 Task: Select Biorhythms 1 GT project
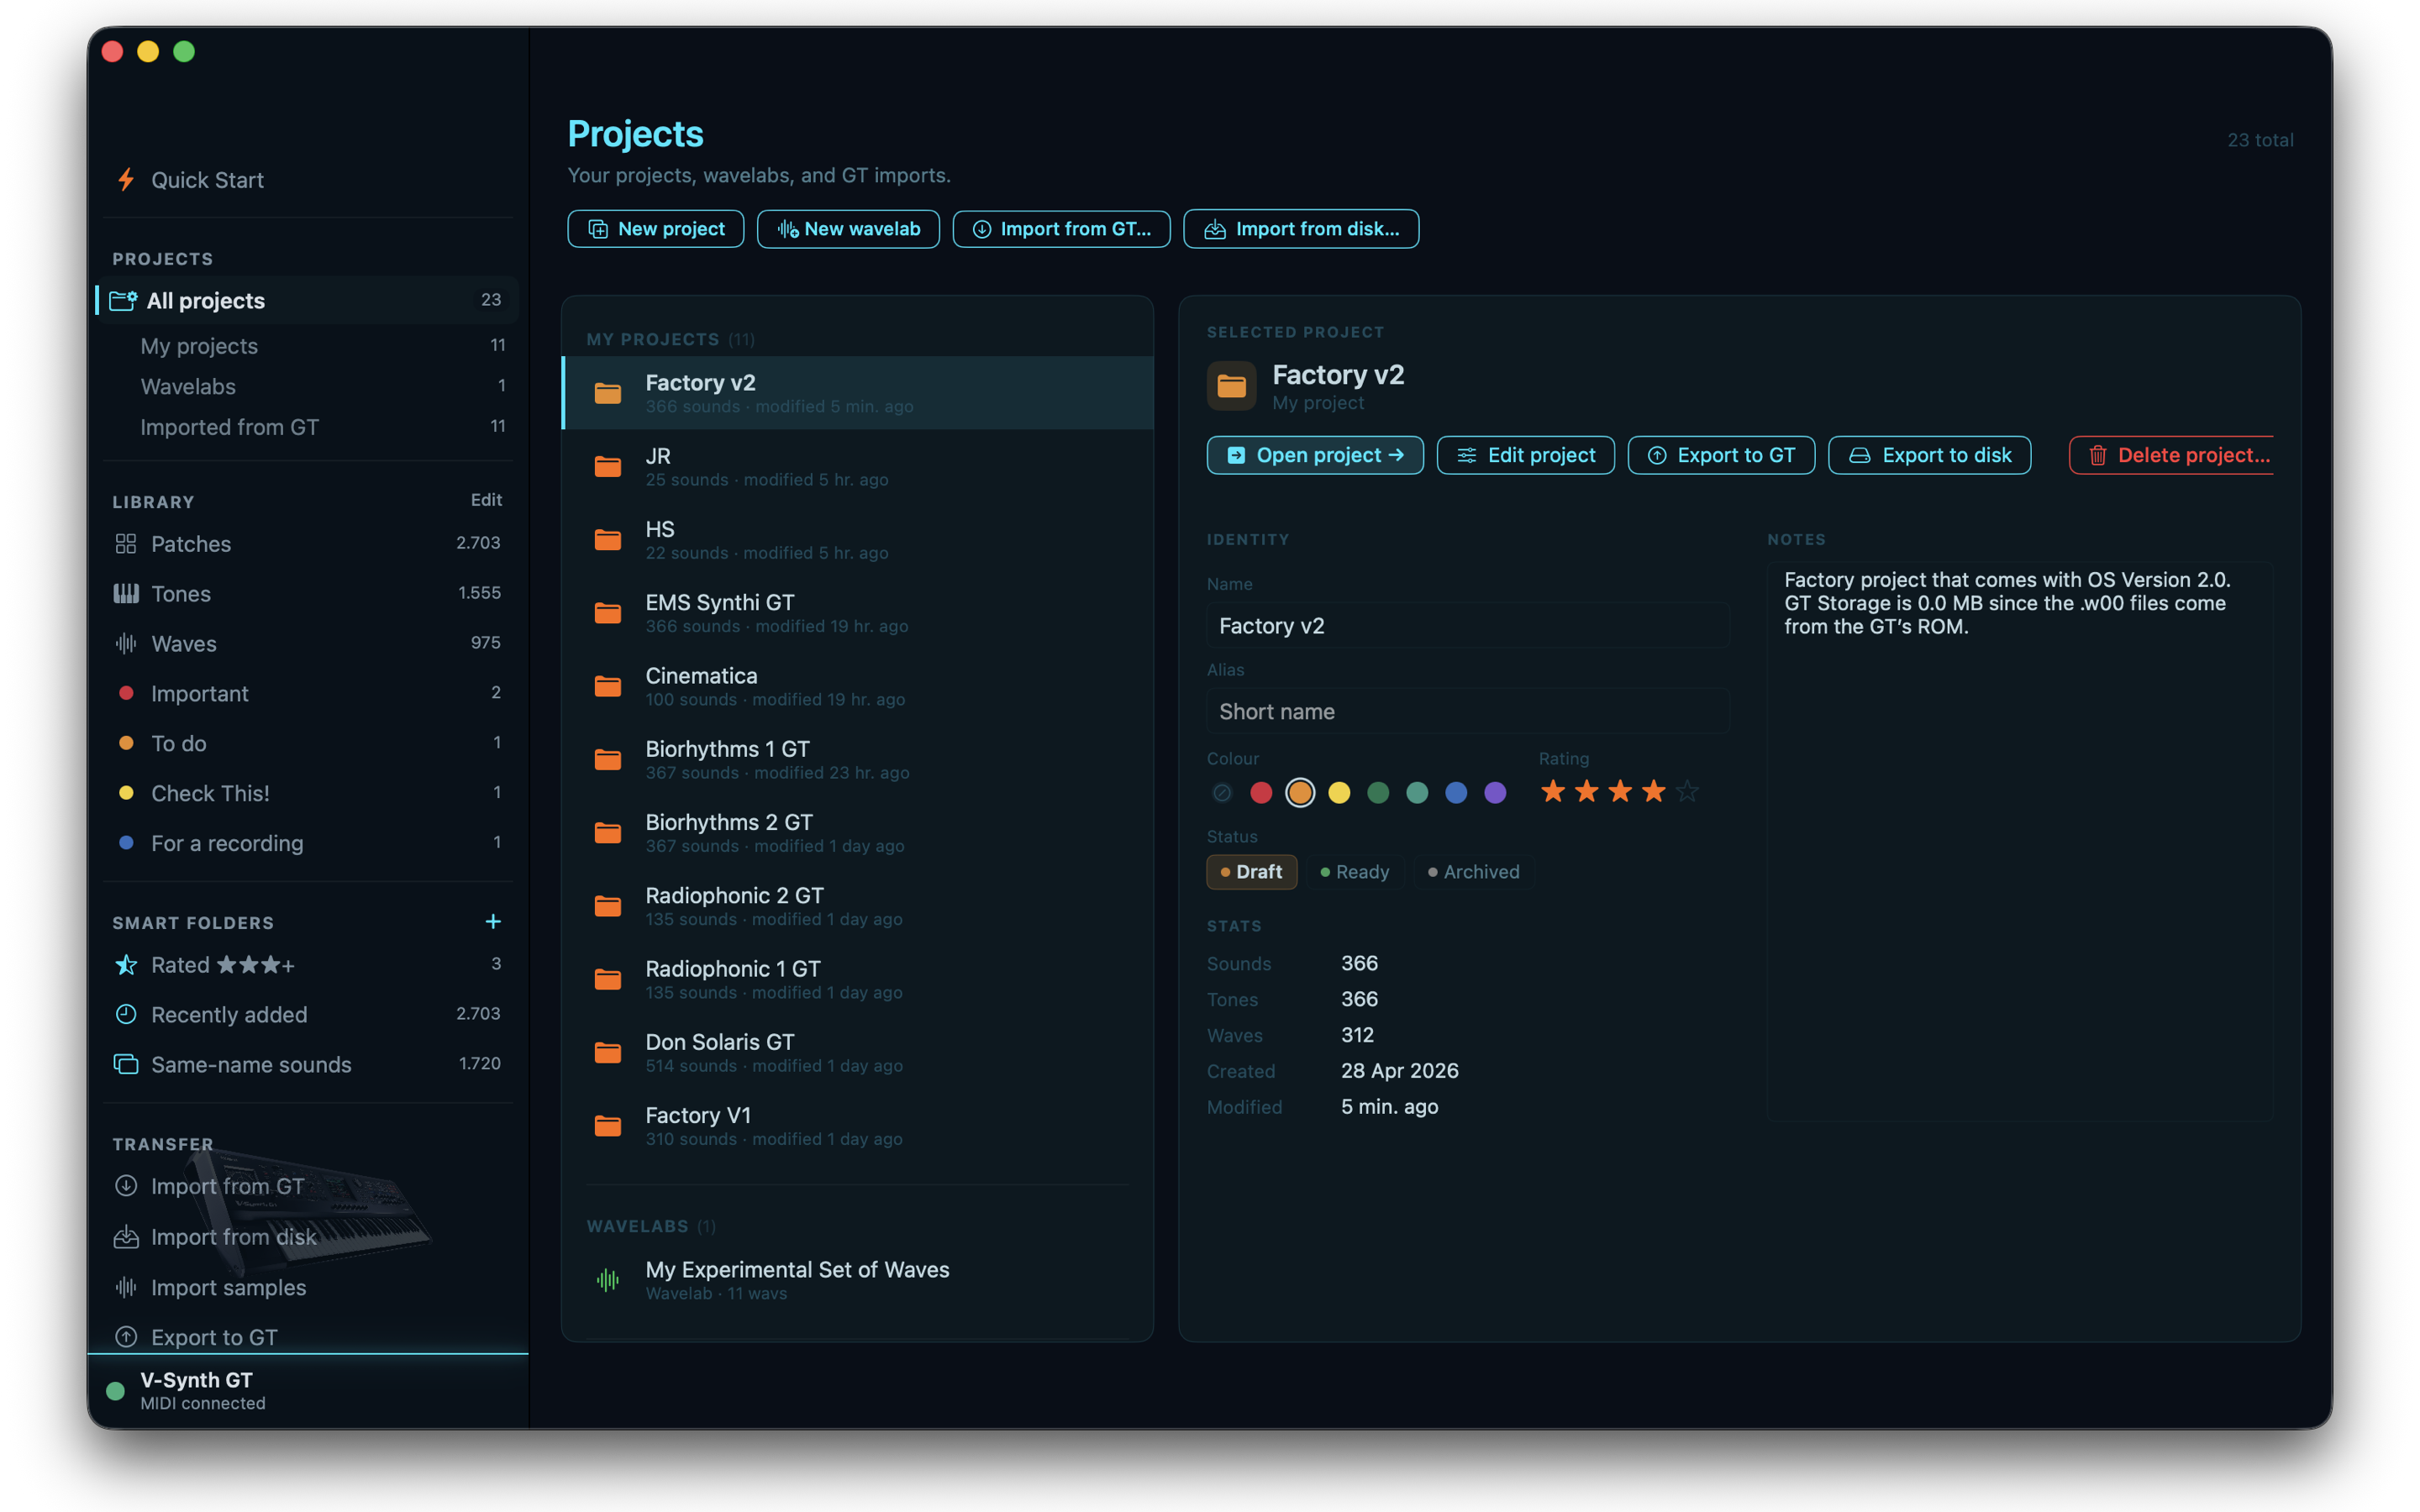tap(858, 760)
